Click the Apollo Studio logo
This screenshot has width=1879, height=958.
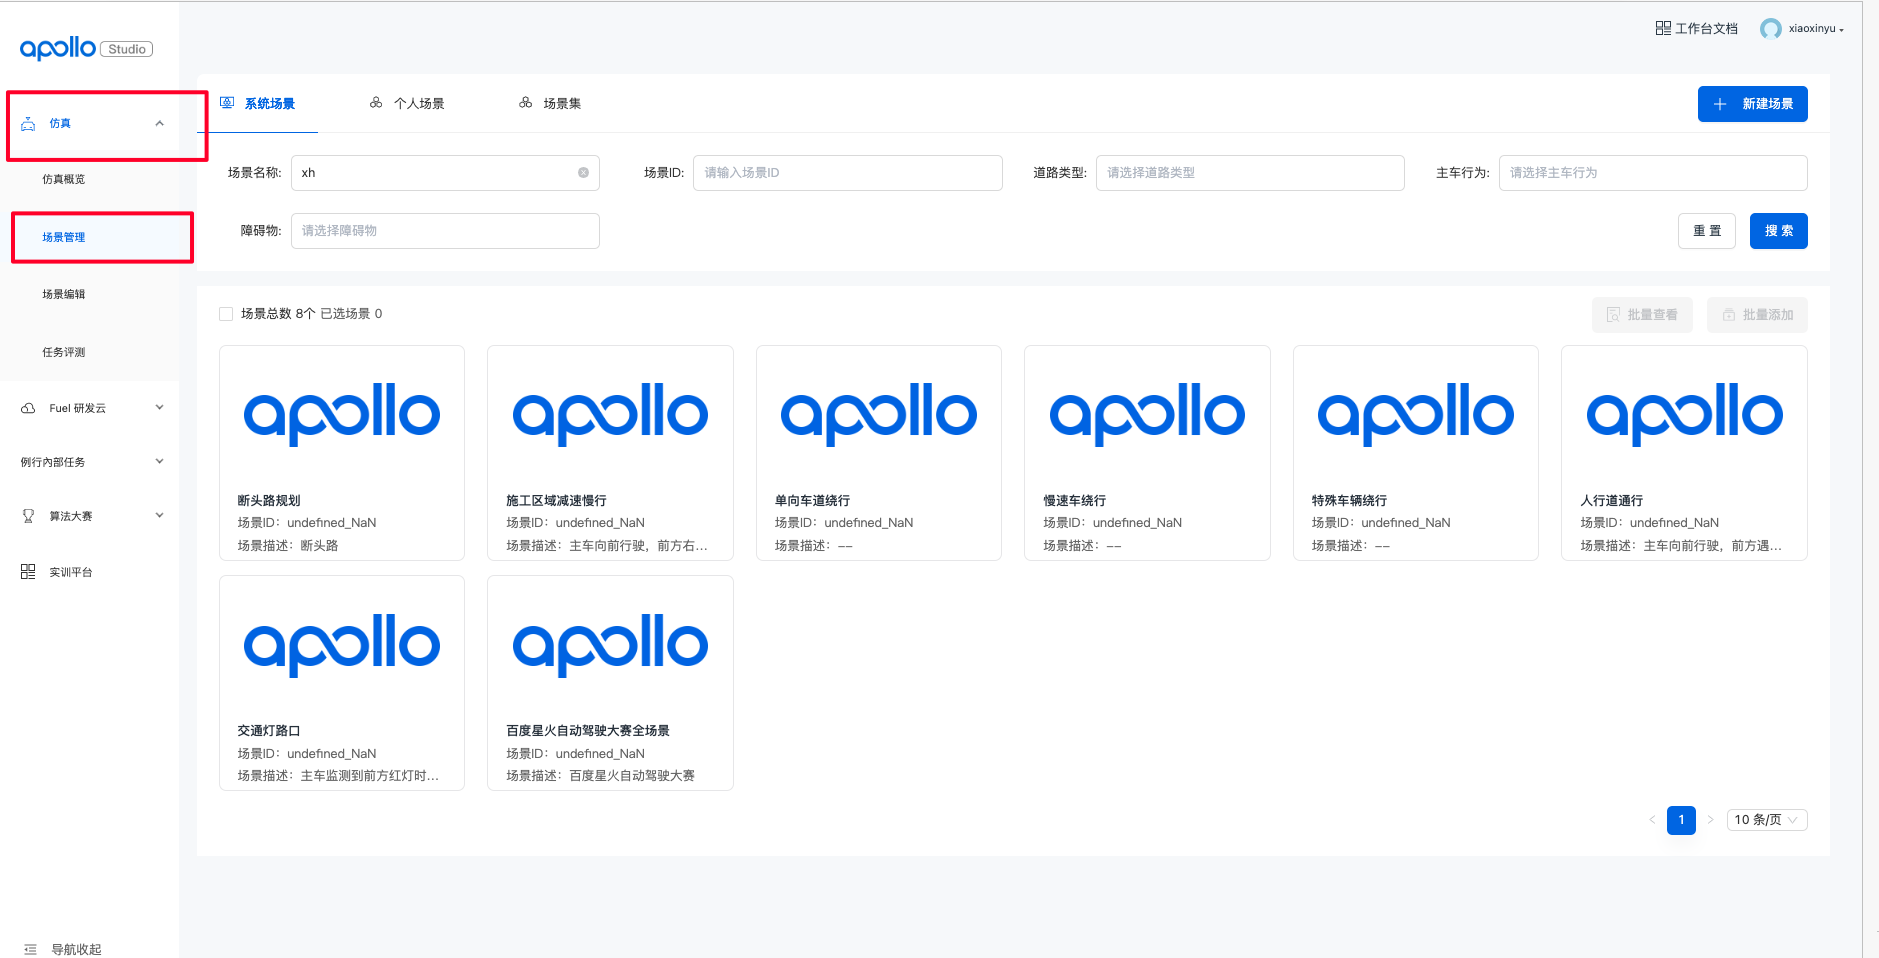click(85, 47)
